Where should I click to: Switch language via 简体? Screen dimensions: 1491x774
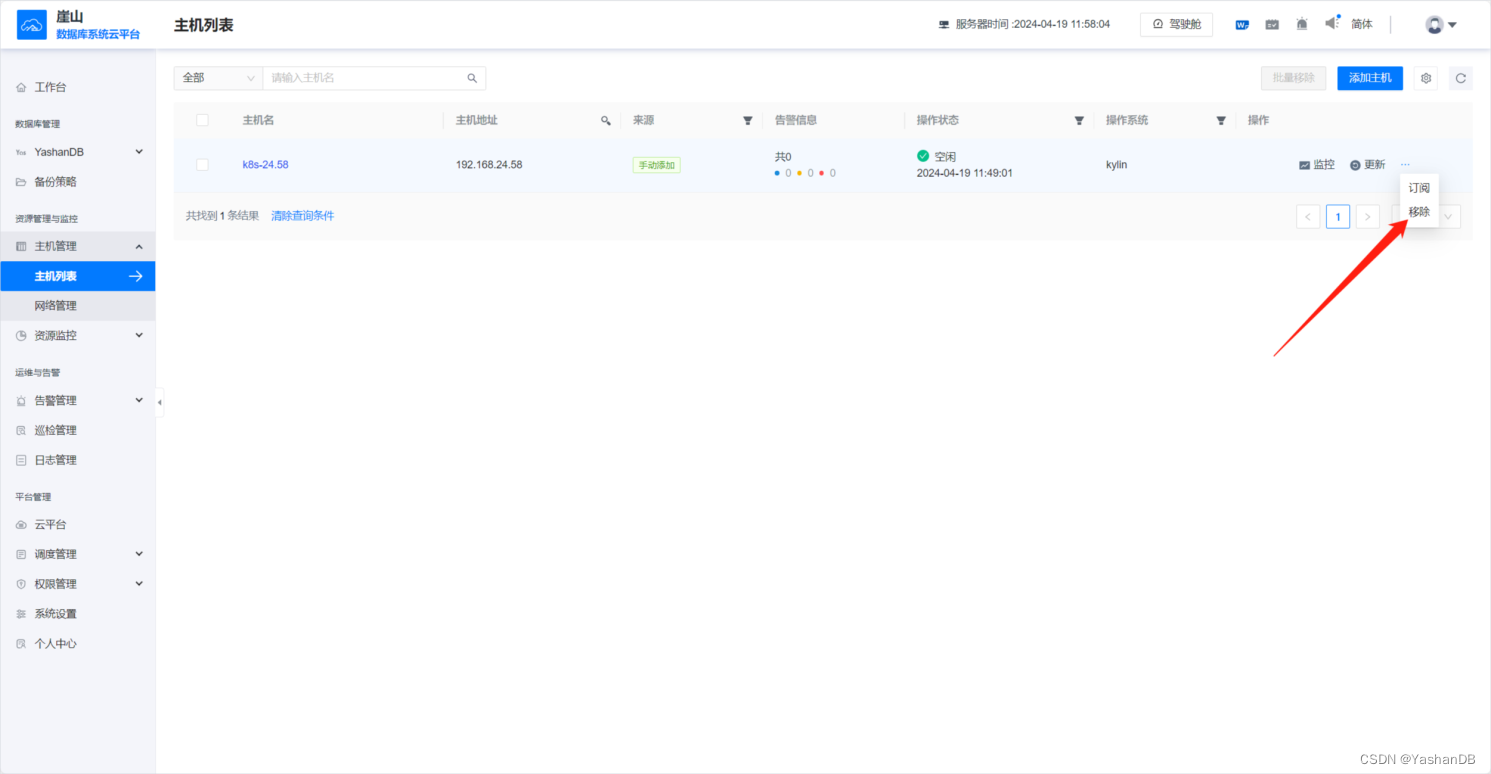click(x=1362, y=24)
